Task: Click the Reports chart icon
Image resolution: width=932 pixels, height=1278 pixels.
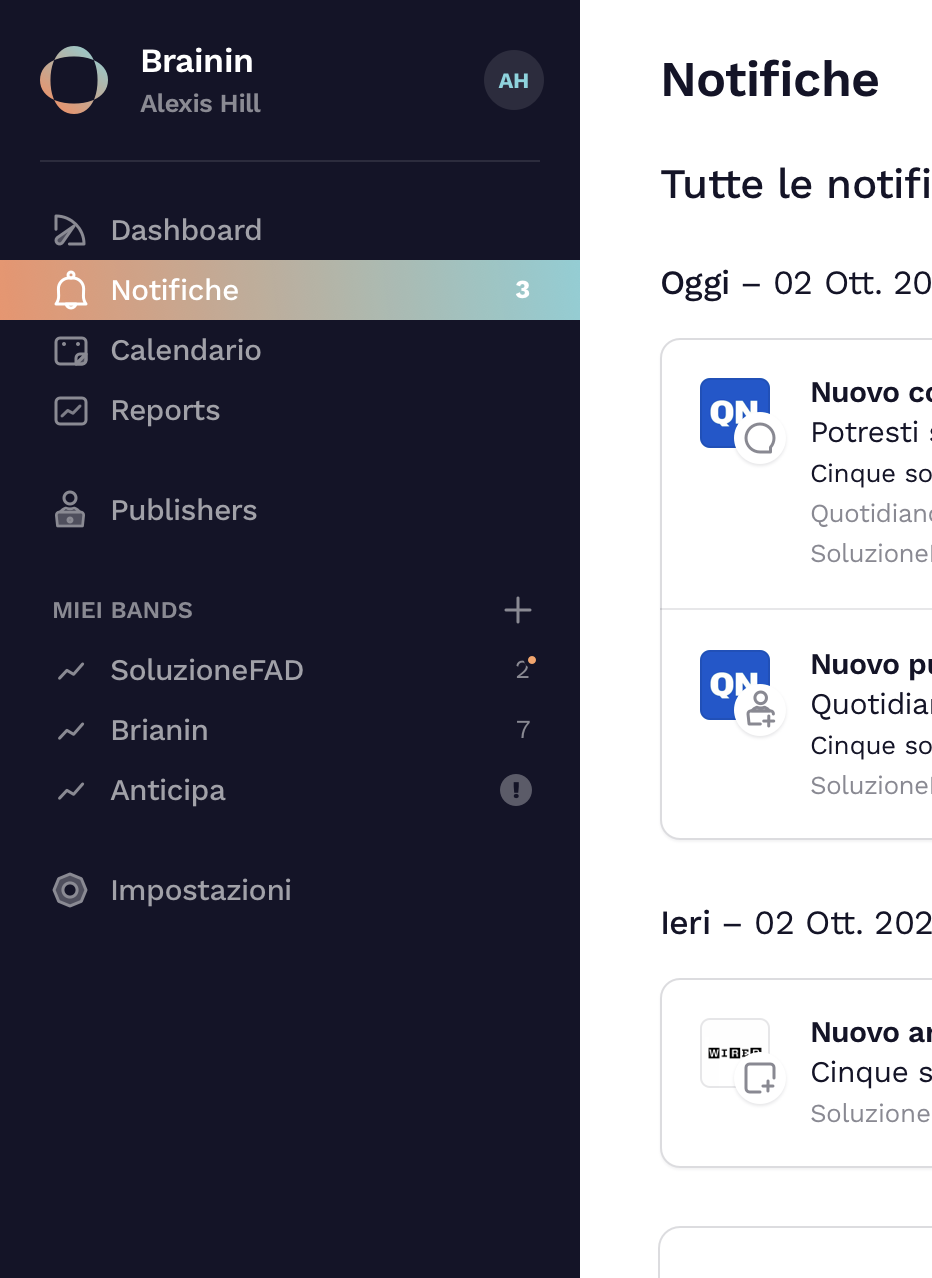Action: 70,410
